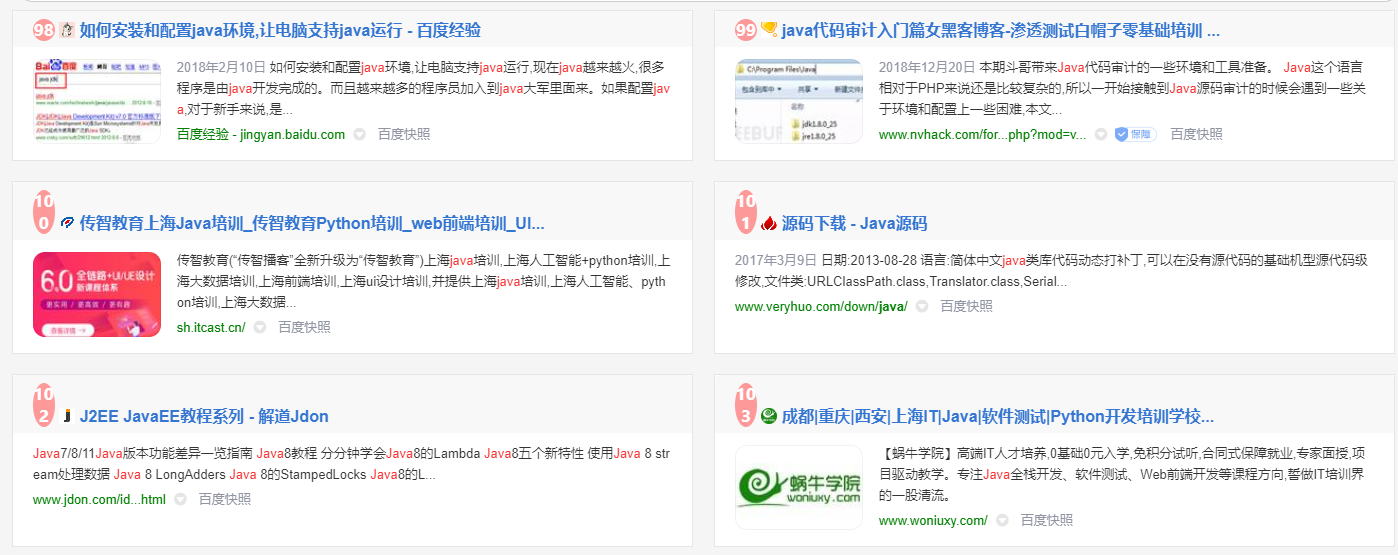This screenshot has height=555, width=1398.
Task: Open the Program Files Java folder thumbnail
Action: coord(798,101)
